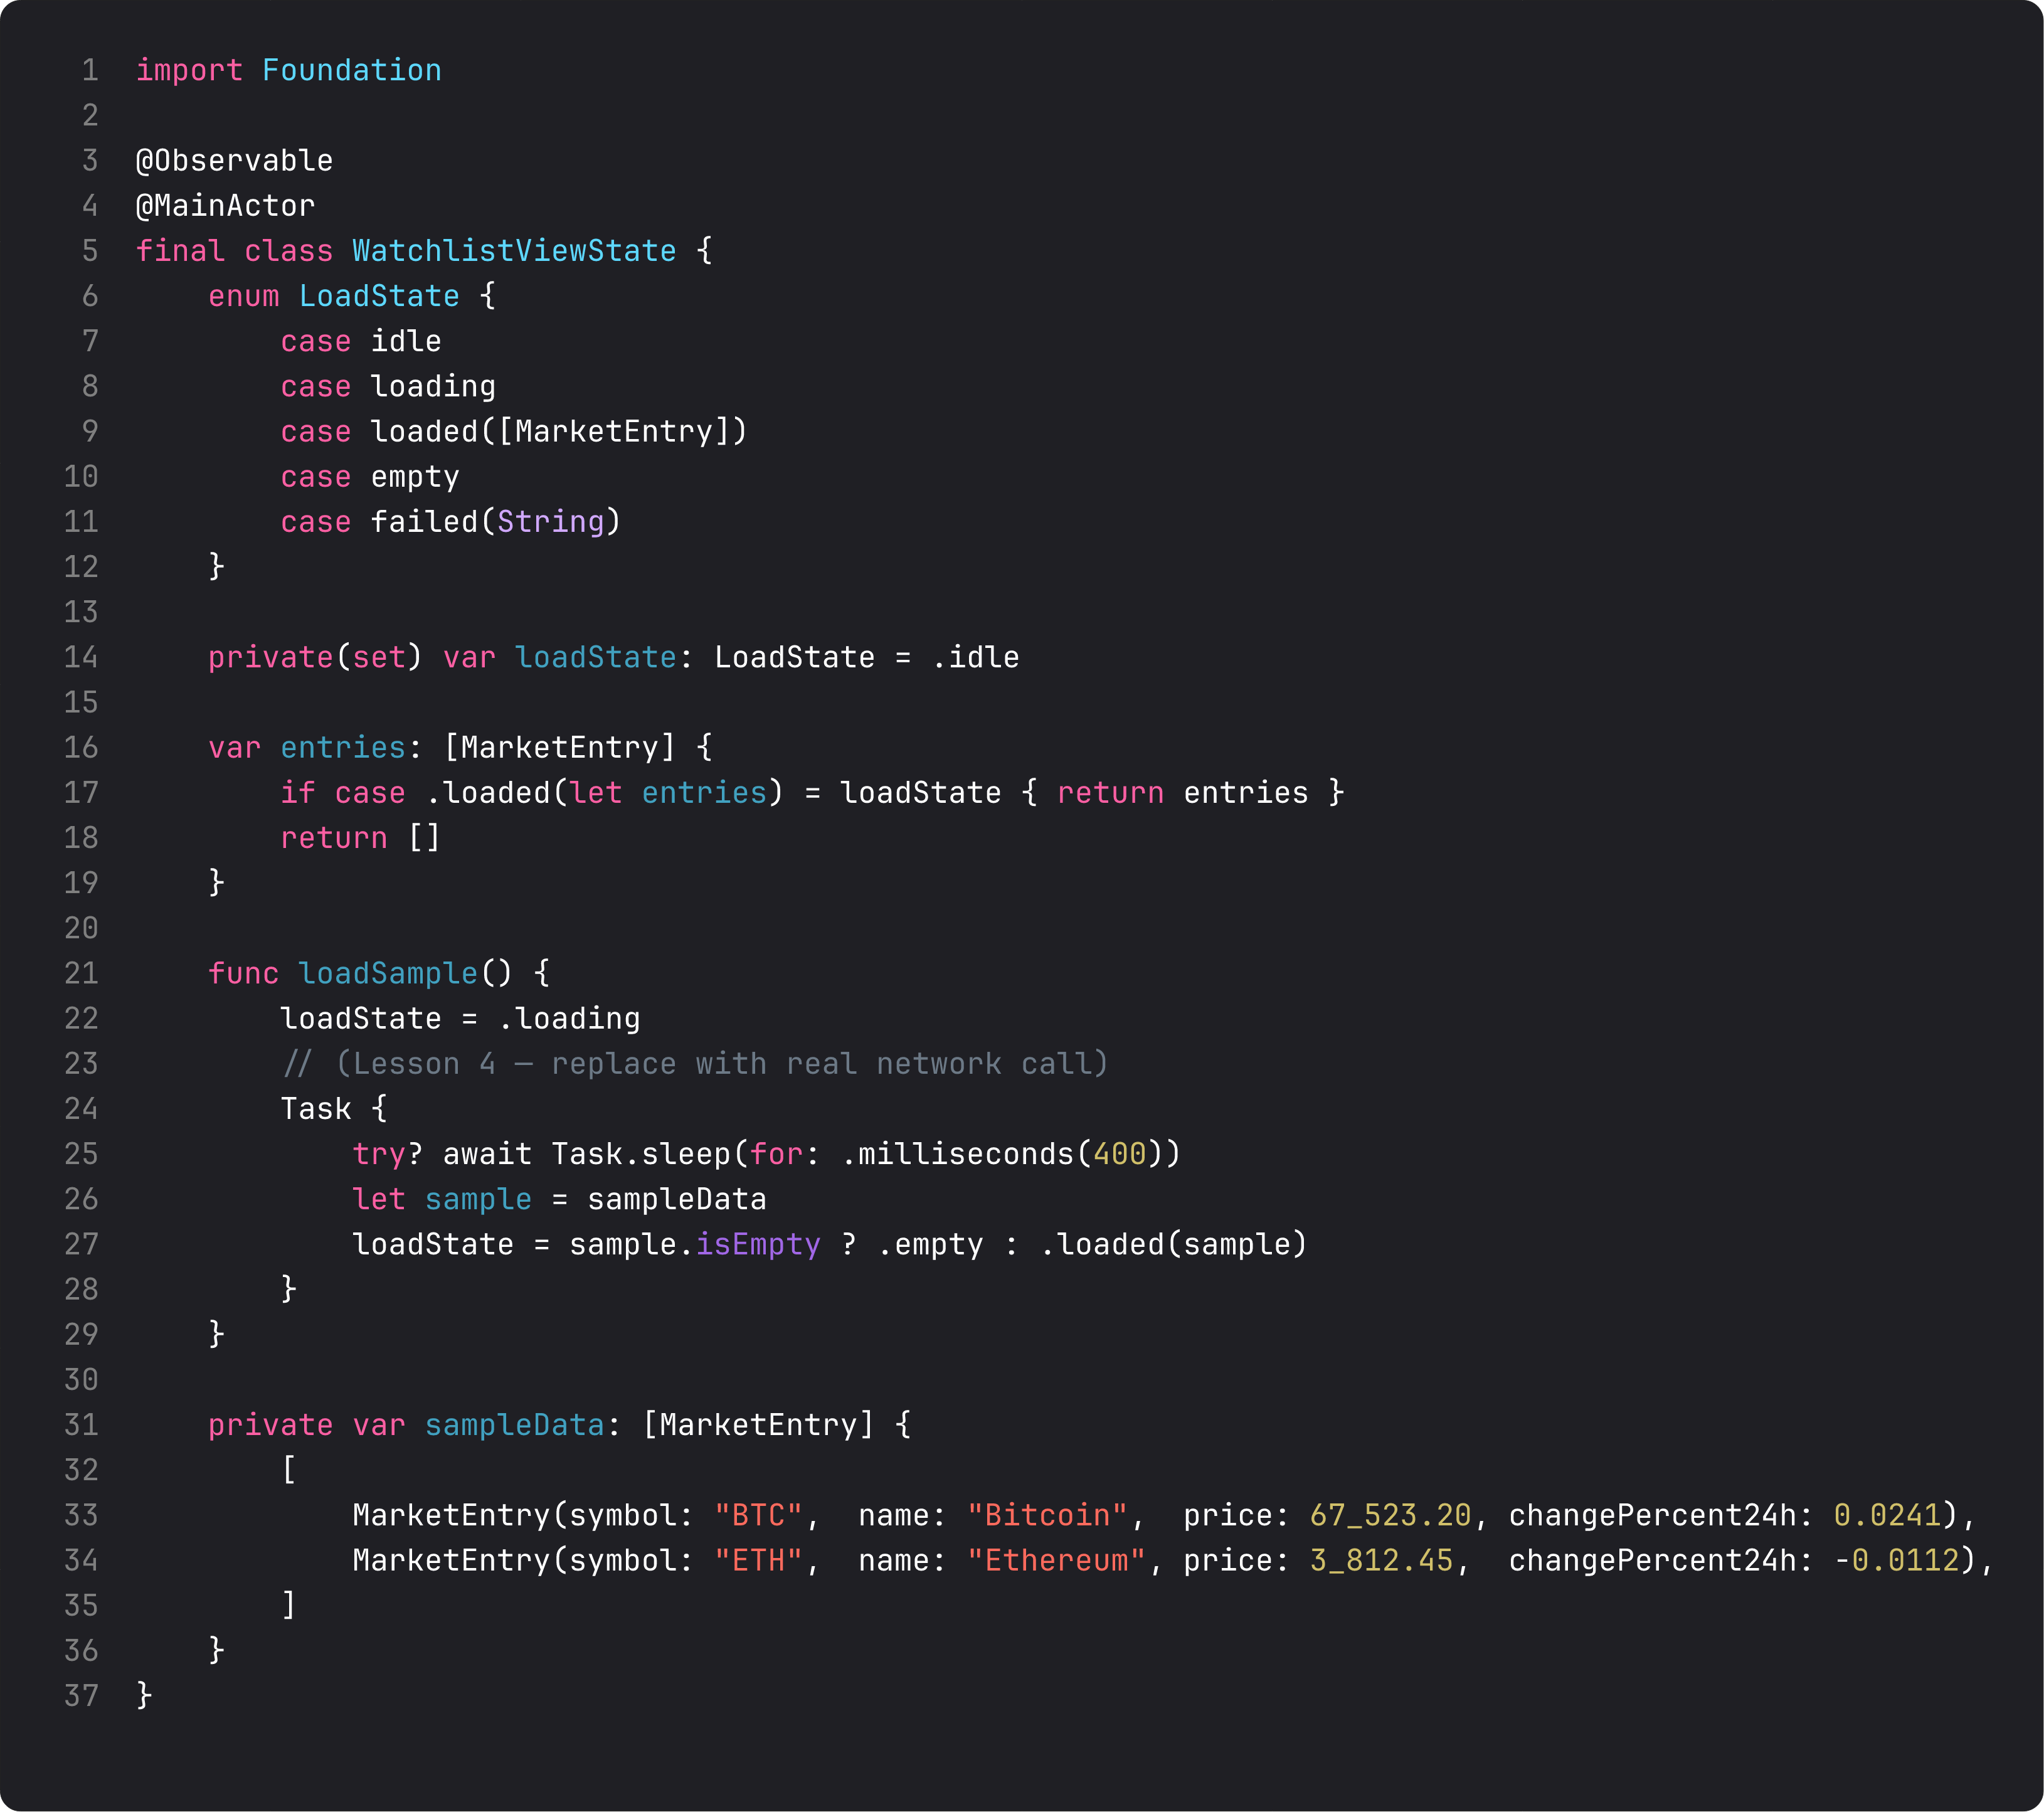Click 'isEmpty' on line 27
Screen dimensions: 2044x1812
point(758,1245)
